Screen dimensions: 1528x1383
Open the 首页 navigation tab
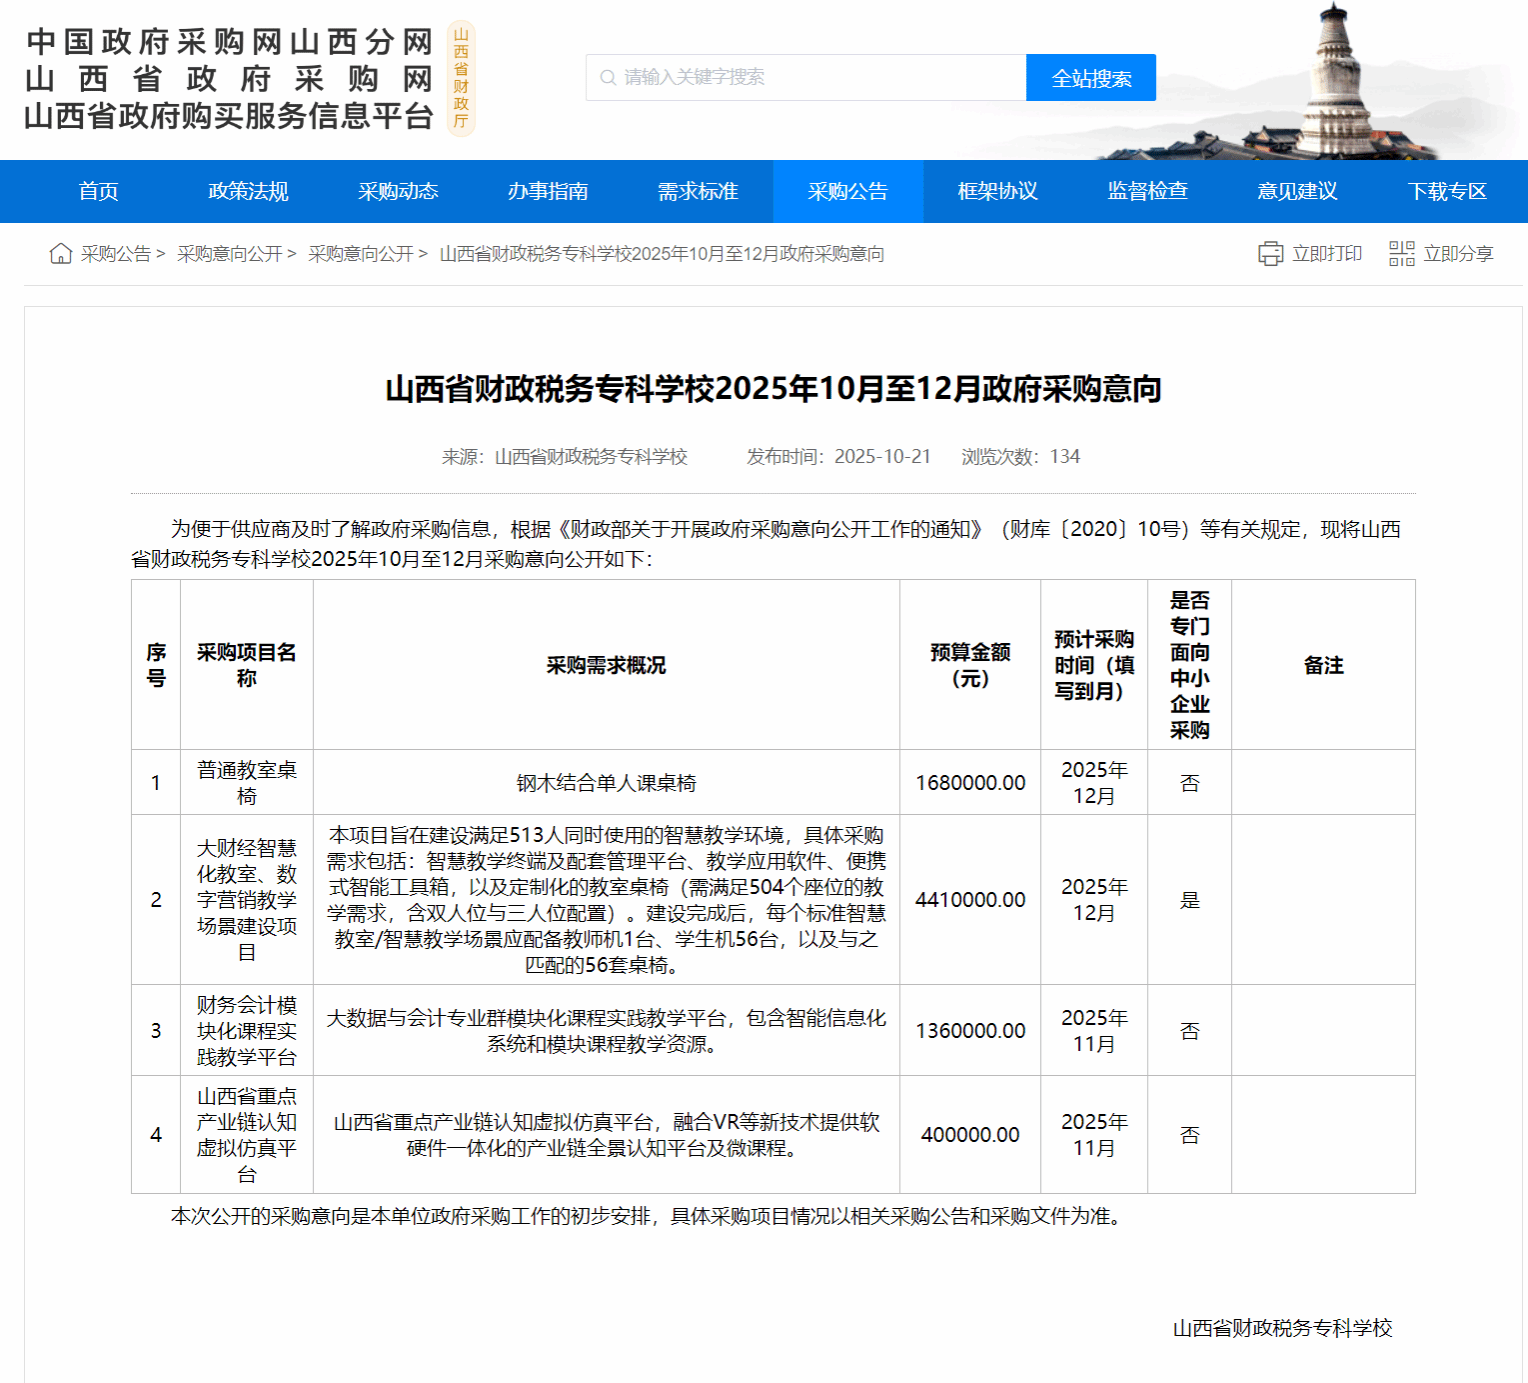point(99,191)
